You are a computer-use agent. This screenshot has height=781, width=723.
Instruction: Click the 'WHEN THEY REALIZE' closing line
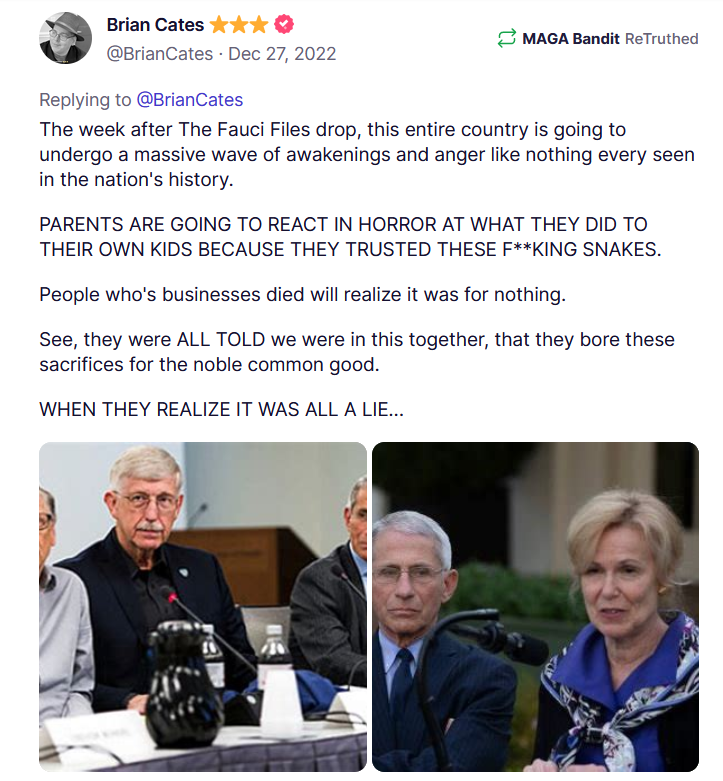point(207,409)
